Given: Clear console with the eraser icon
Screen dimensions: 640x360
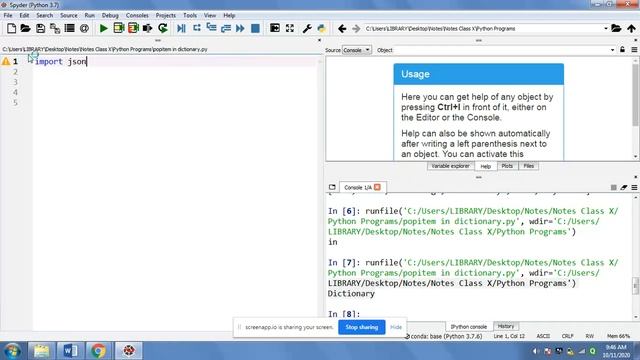Looking at the screenshot, I should [624, 187].
